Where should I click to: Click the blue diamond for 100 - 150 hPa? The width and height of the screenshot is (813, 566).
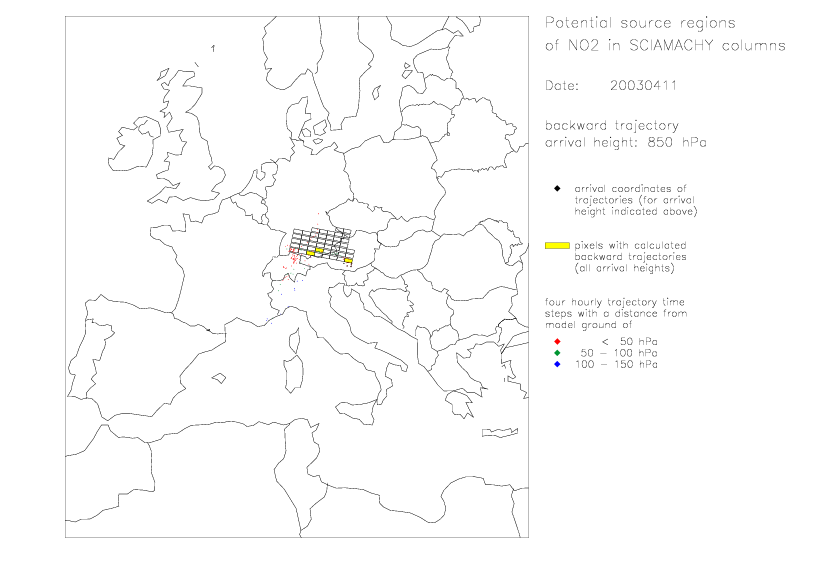[x=557, y=364]
